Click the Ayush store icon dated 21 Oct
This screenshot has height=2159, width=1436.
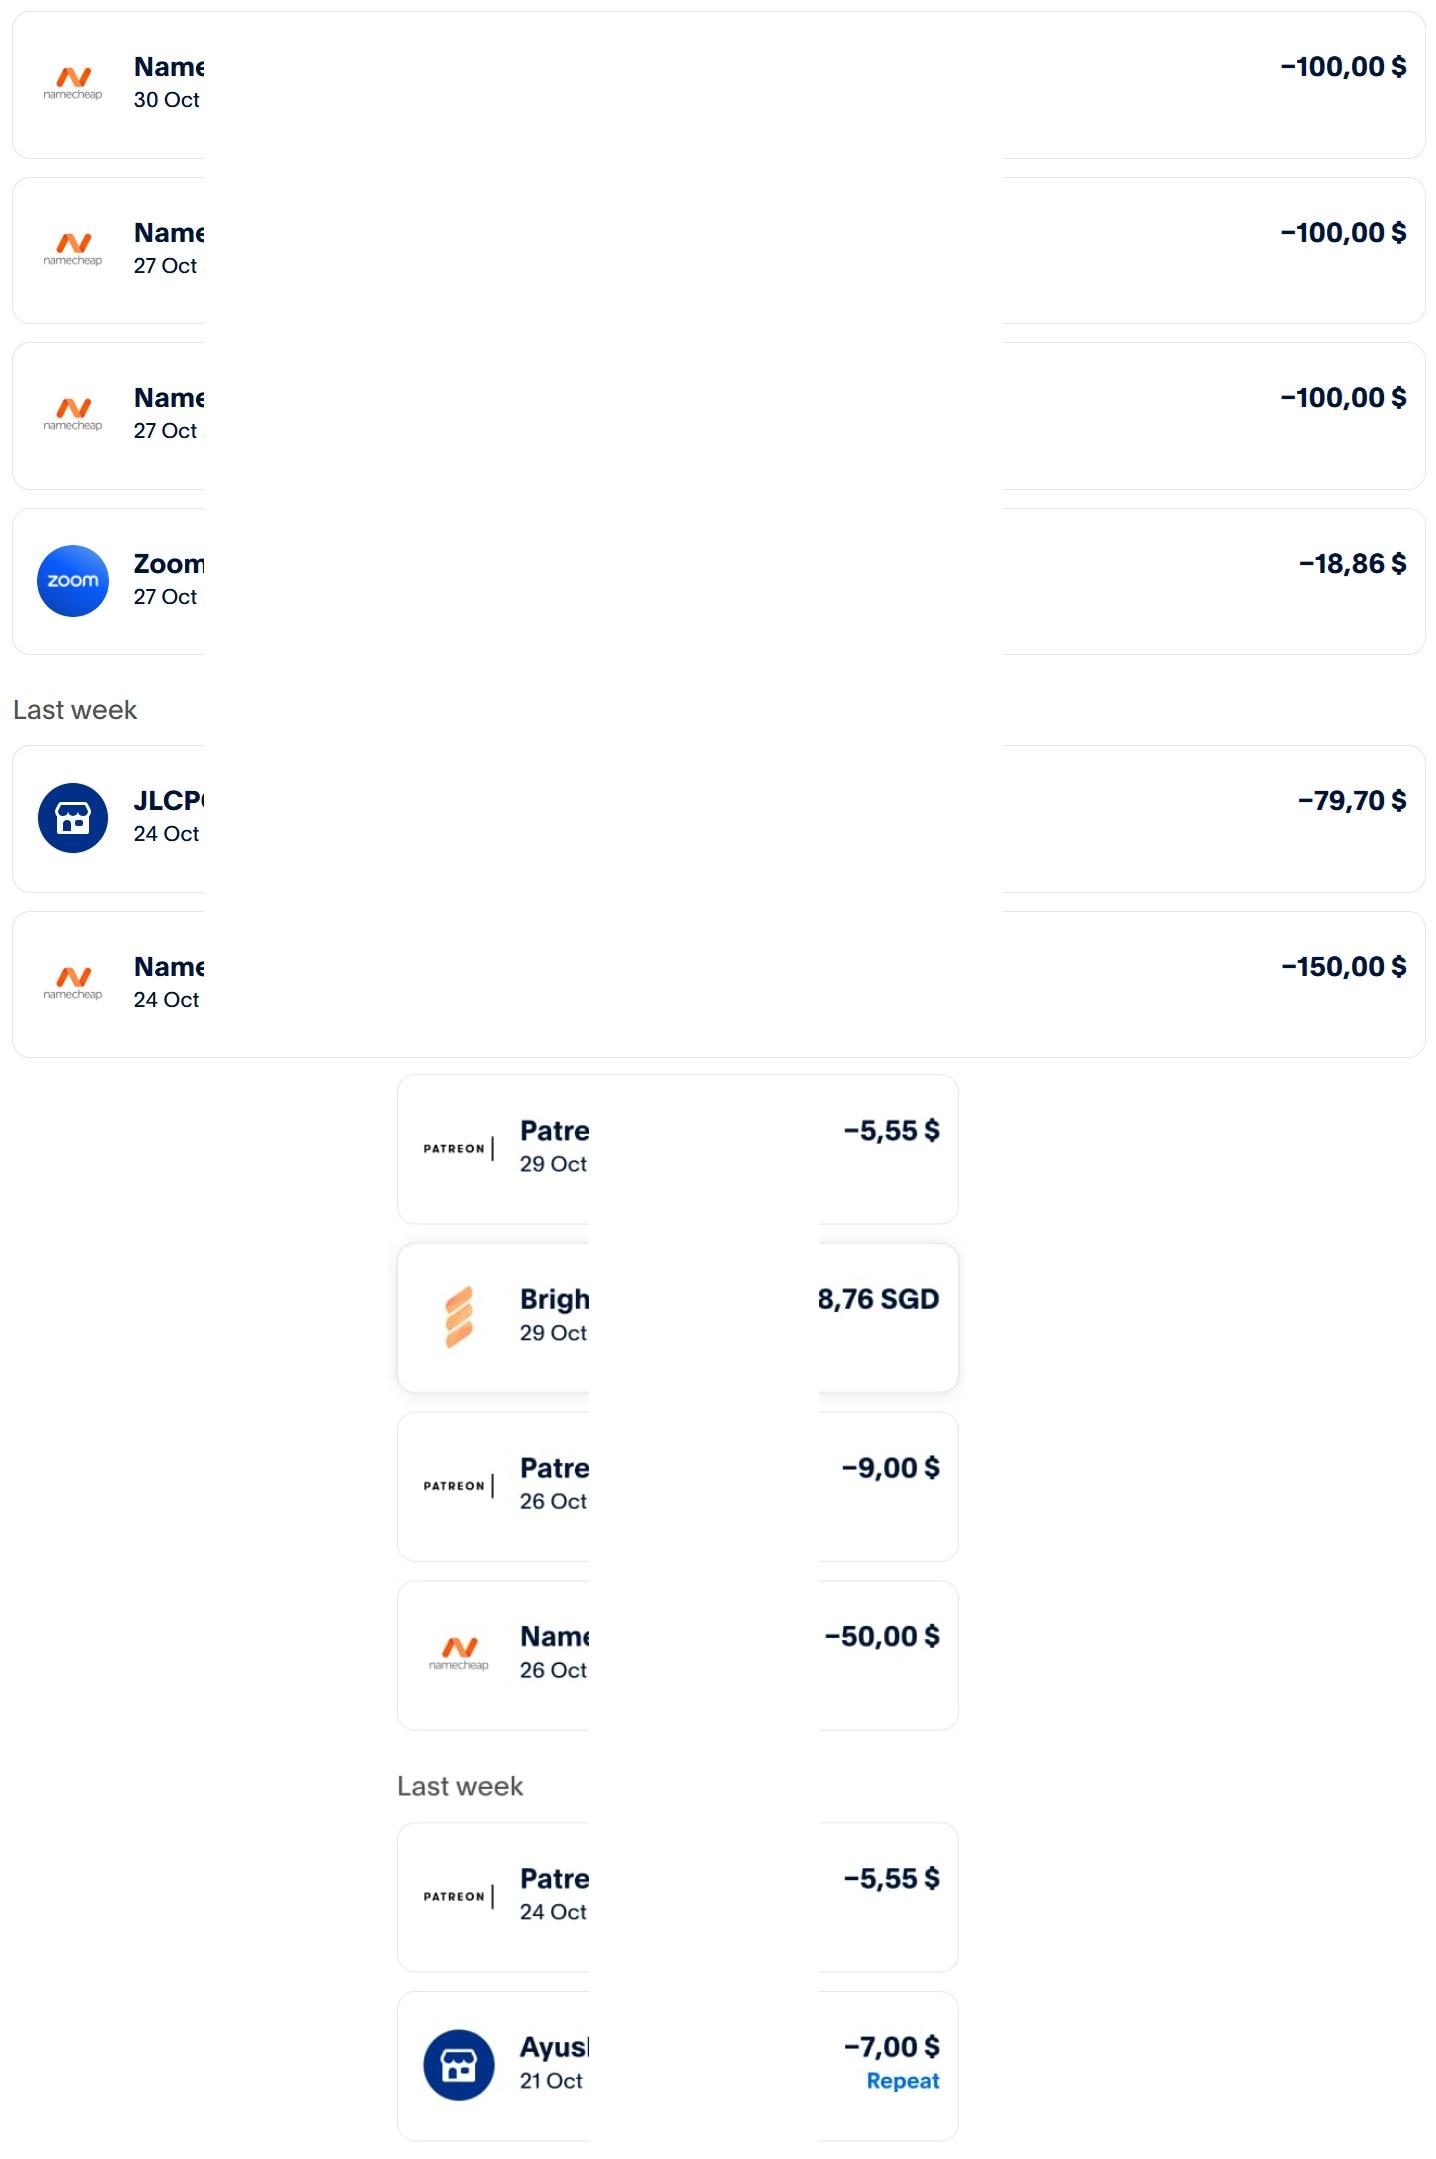click(458, 2064)
